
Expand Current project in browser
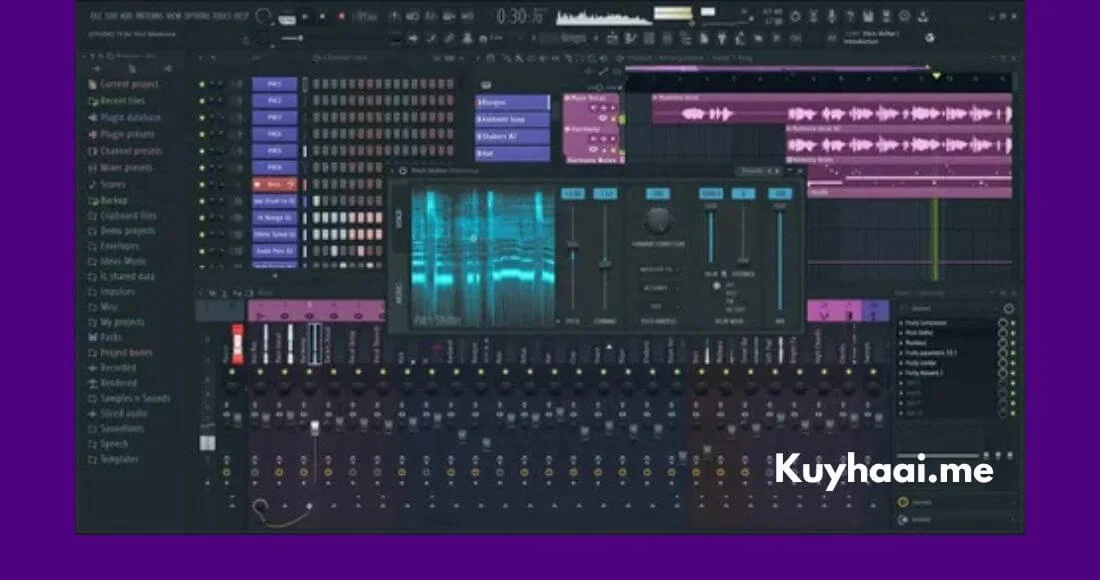(123, 84)
